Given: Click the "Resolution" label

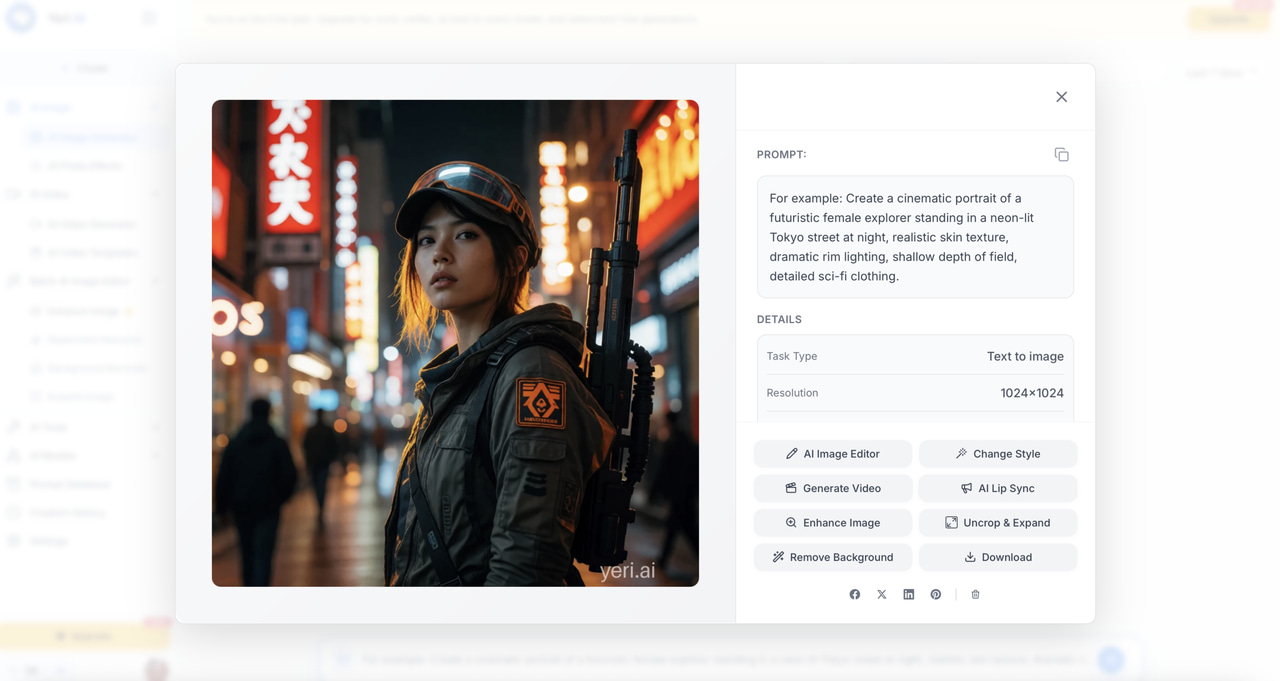Looking at the screenshot, I should (x=792, y=393).
